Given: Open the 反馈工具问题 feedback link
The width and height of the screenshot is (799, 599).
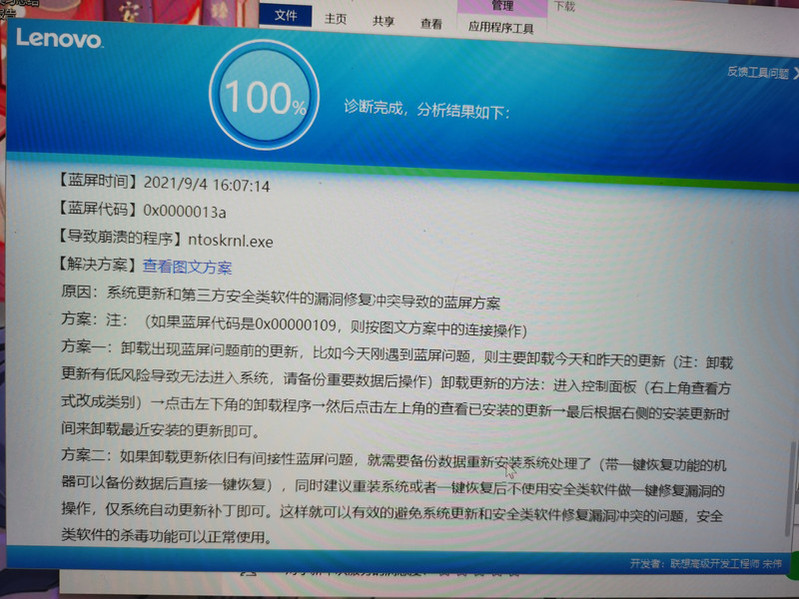Looking at the screenshot, I should pos(757,73).
